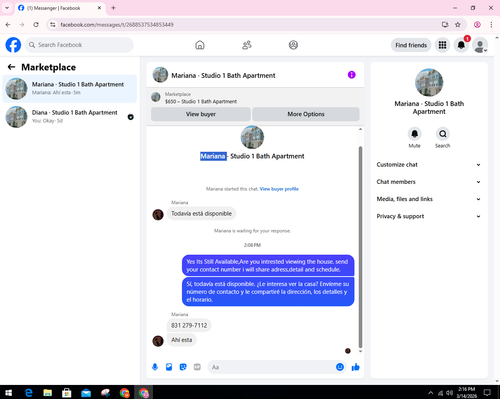Click the chat scrollbar

(360, 247)
